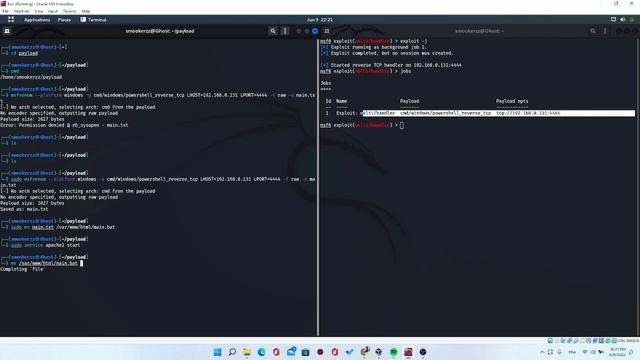Open the VirtualBox Machine menu
The width and height of the screenshot is (640, 360).
tap(22, 11)
